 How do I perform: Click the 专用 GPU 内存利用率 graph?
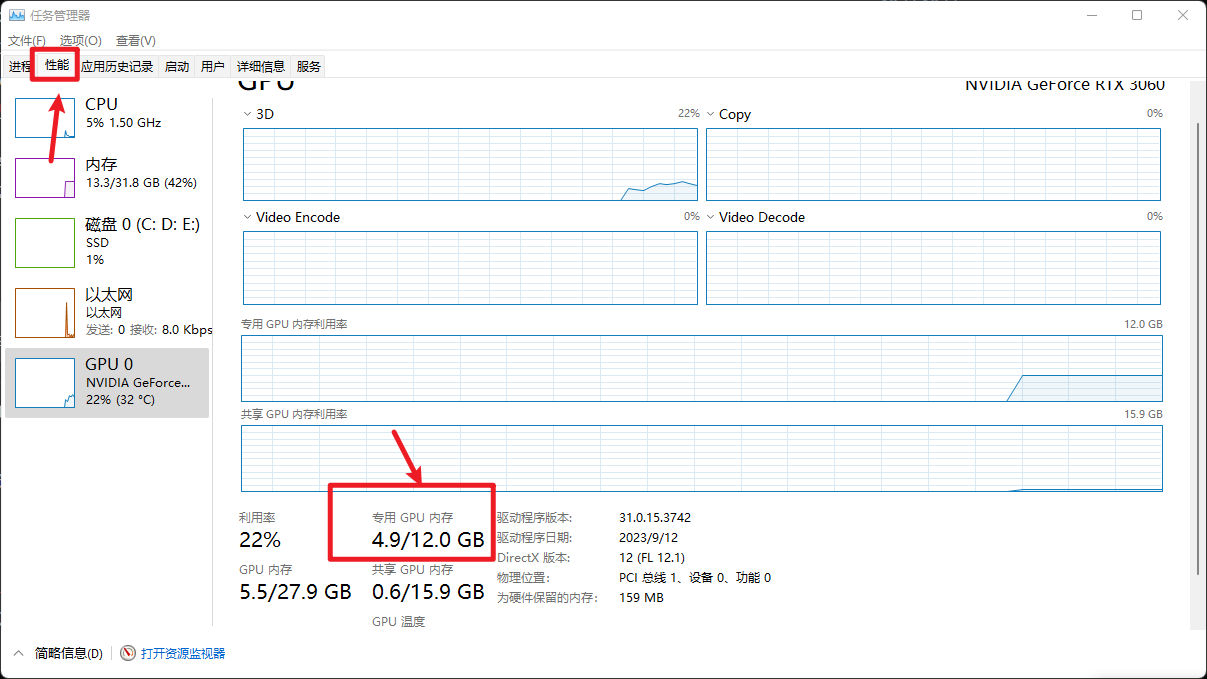point(702,369)
